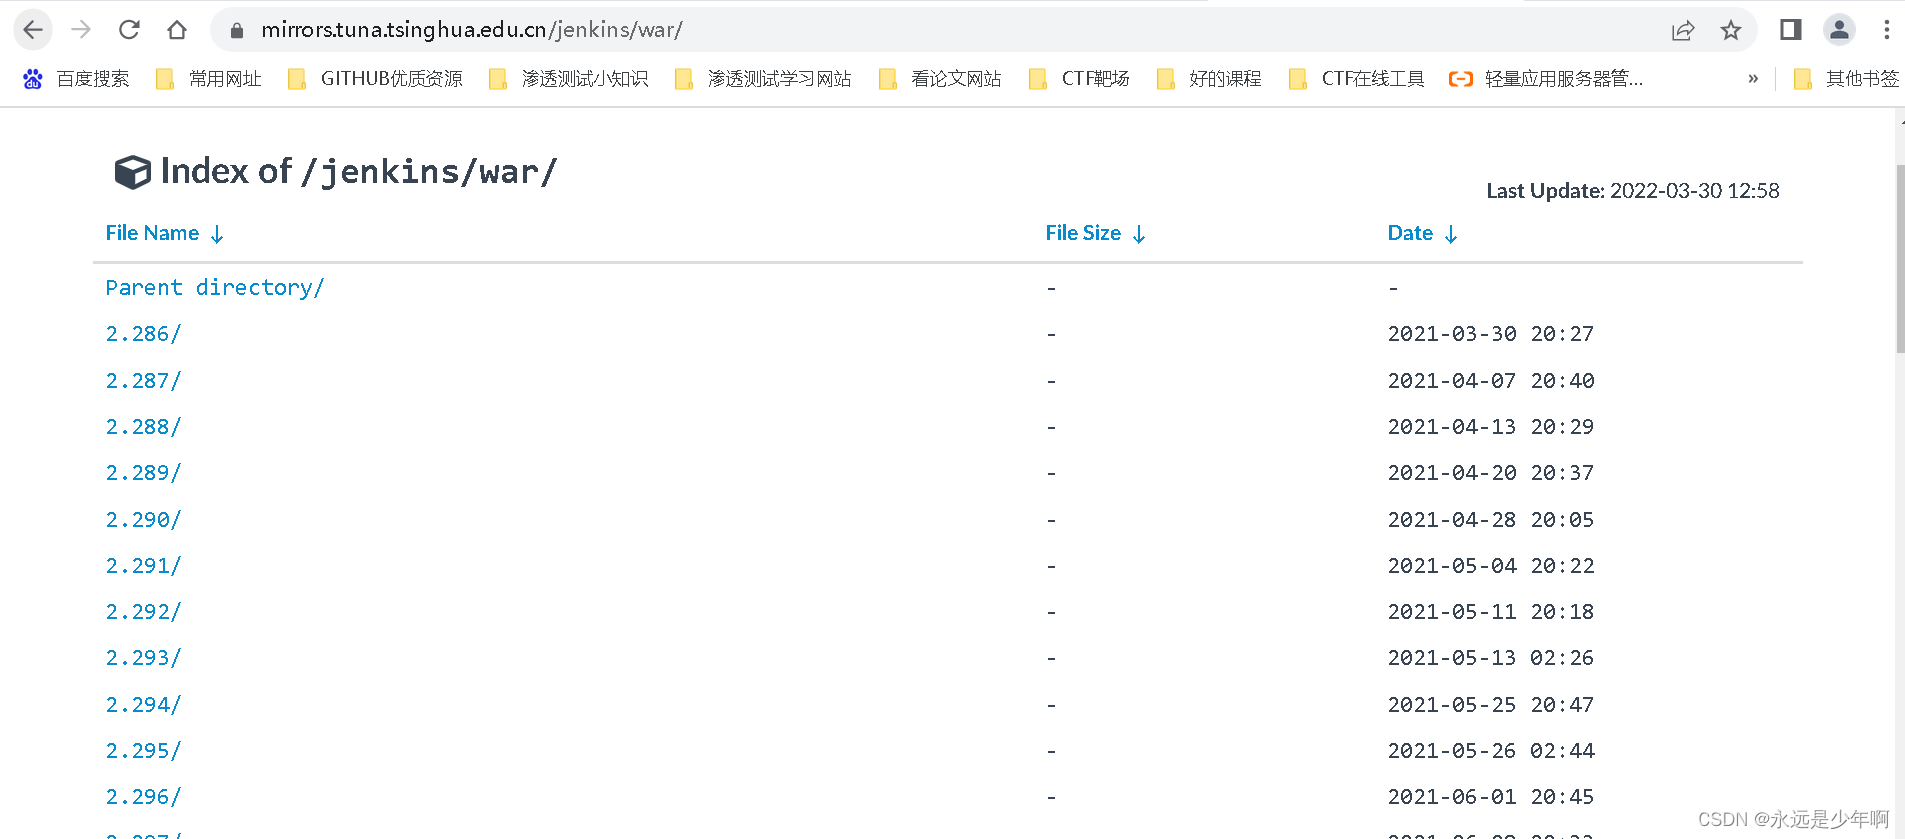Screen dimensions: 1905x839
Task: Open the 渗透测试小知识 bookmark folder
Action: [568, 79]
